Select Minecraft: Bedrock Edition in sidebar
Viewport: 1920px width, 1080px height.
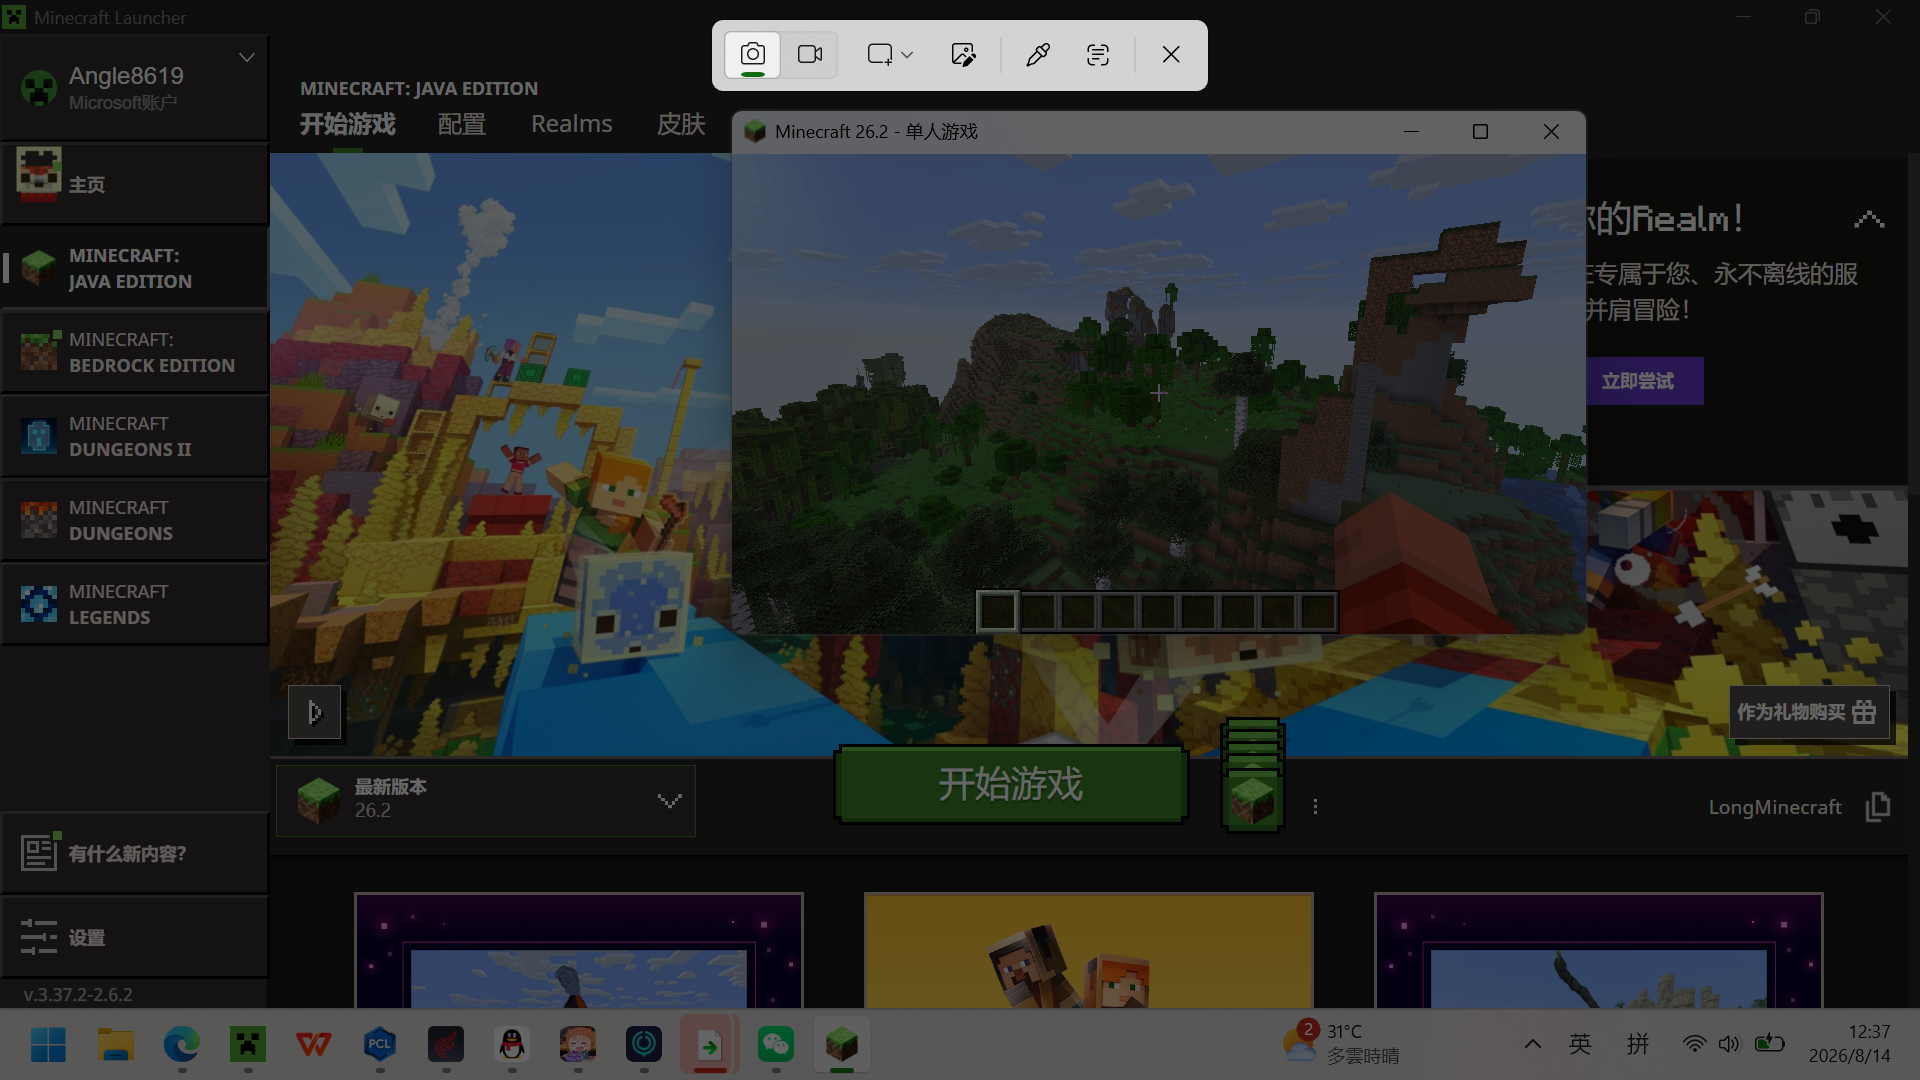(x=135, y=352)
